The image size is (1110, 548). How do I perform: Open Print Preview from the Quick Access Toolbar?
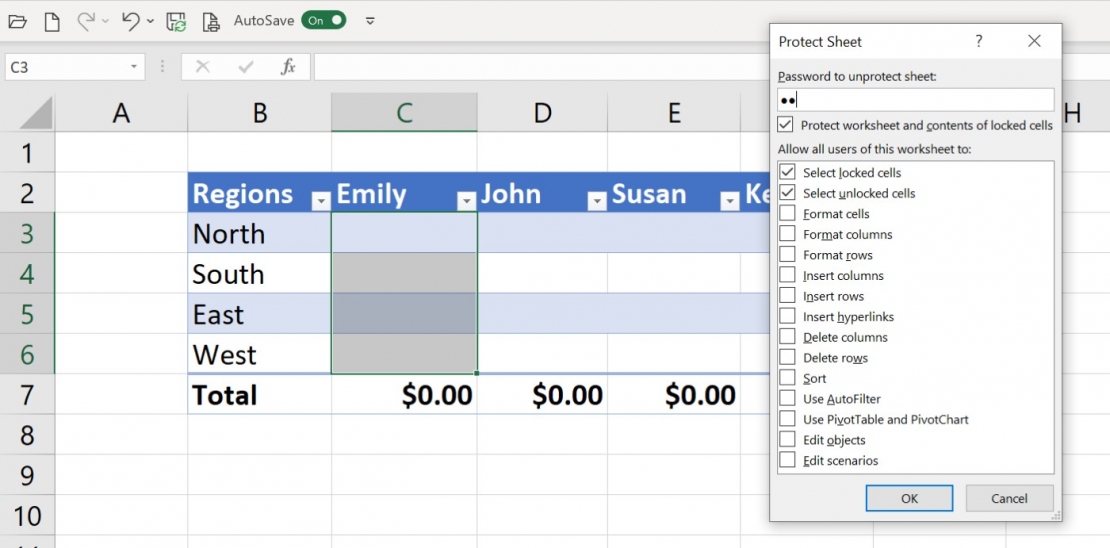210,21
